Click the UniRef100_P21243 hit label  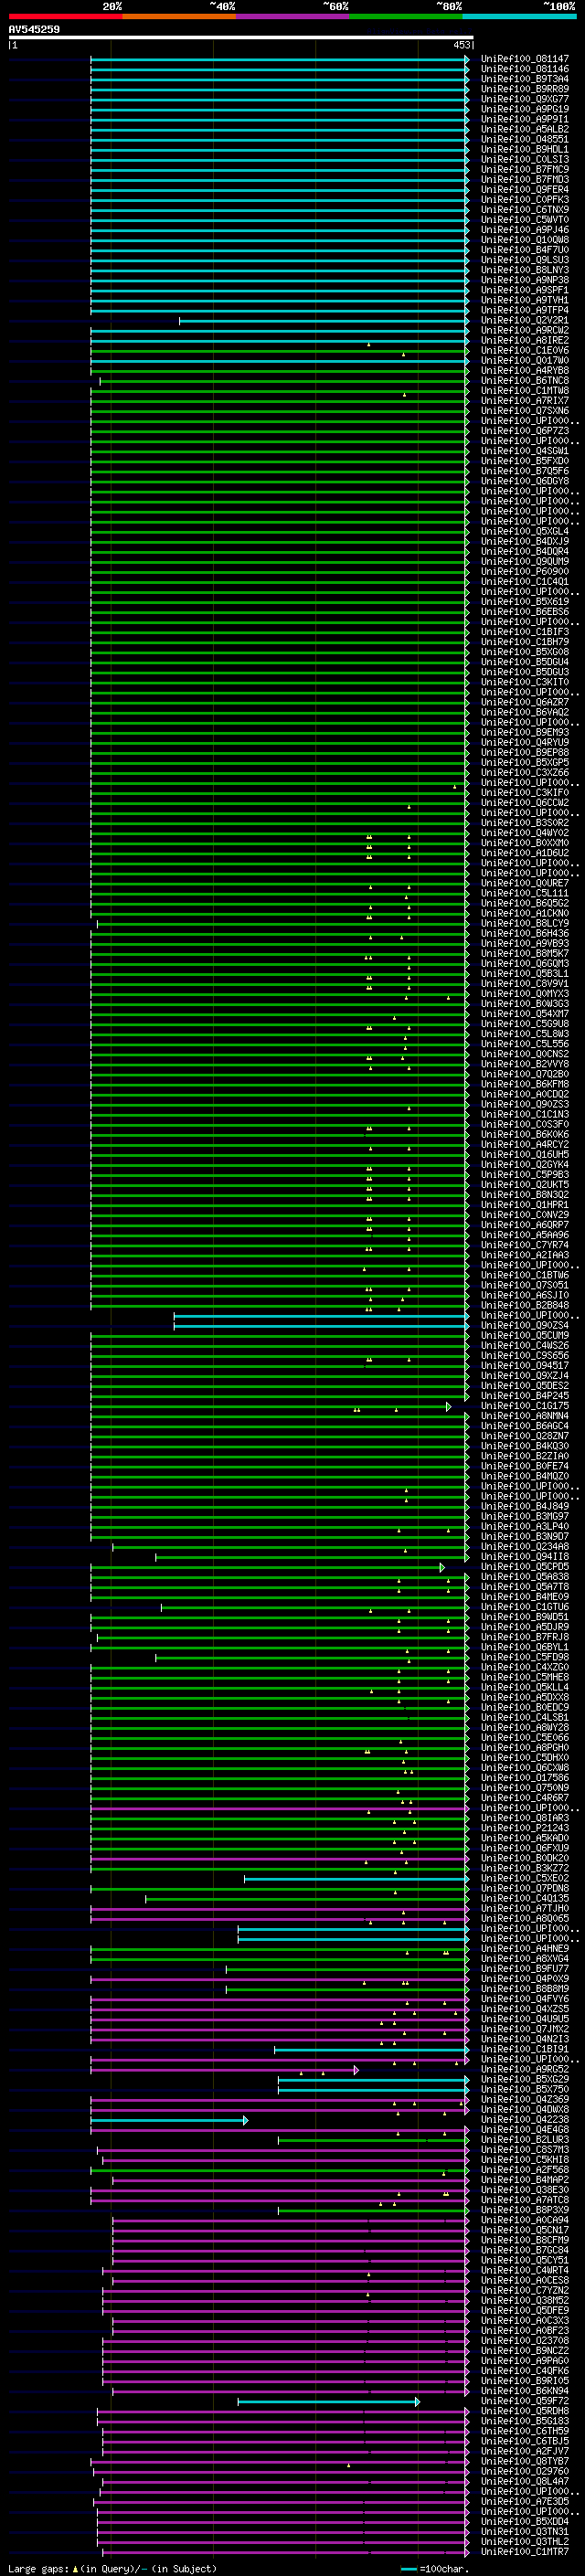(x=525, y=1828)
